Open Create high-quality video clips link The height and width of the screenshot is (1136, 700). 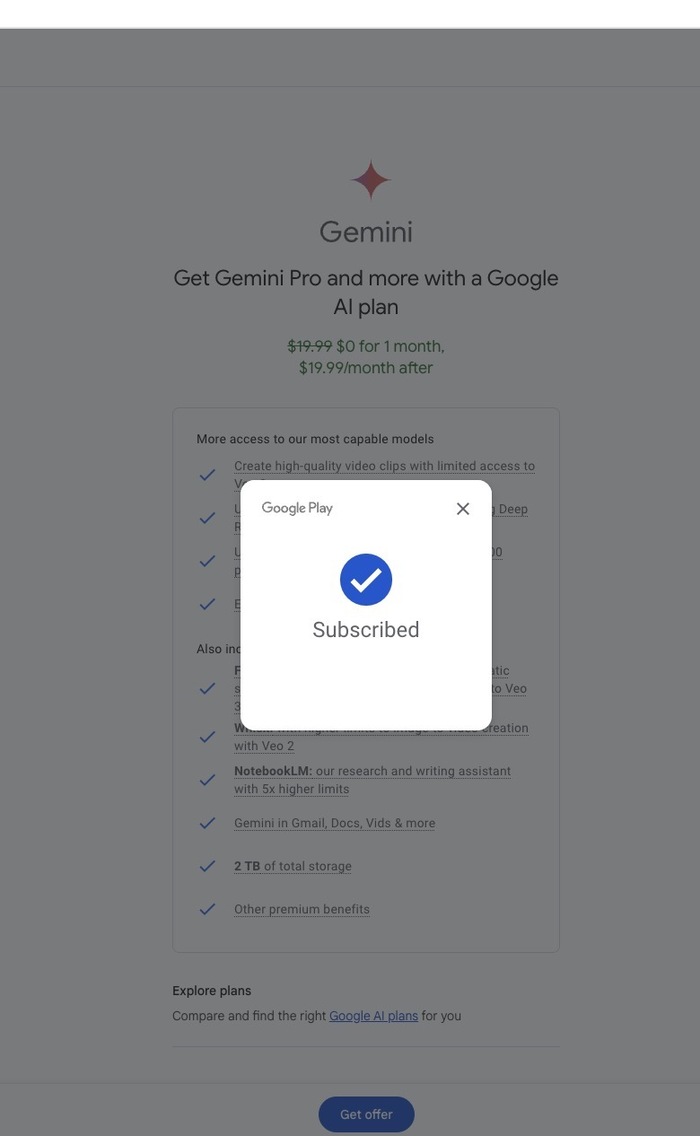pyautogui.click(x=384, y=466)
